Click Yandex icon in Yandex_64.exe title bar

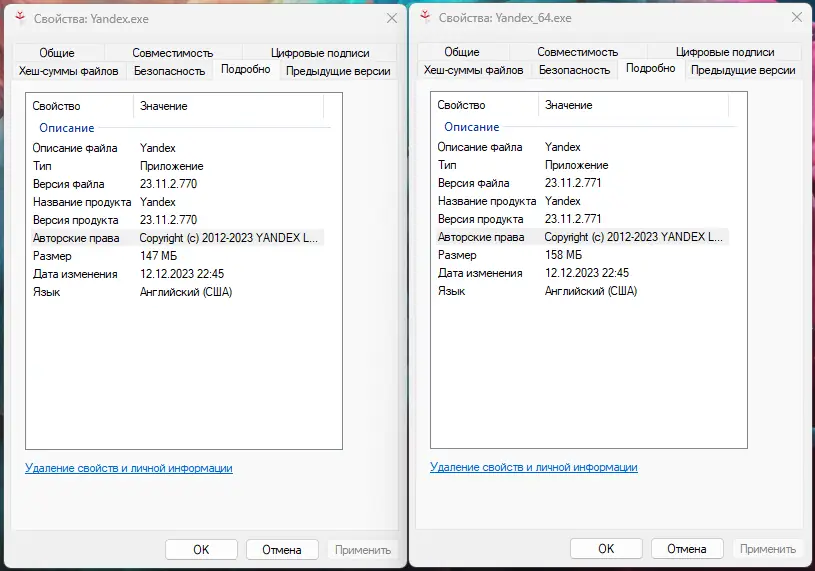click(425, 17)
